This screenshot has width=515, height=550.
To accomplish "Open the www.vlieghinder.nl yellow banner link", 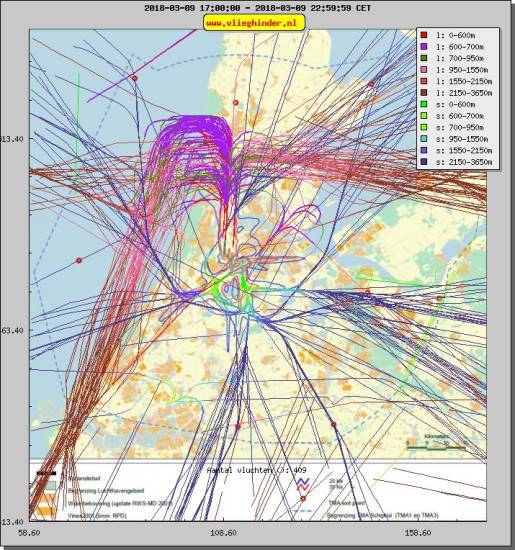I will pyautogui.click(x=254, y=23).
